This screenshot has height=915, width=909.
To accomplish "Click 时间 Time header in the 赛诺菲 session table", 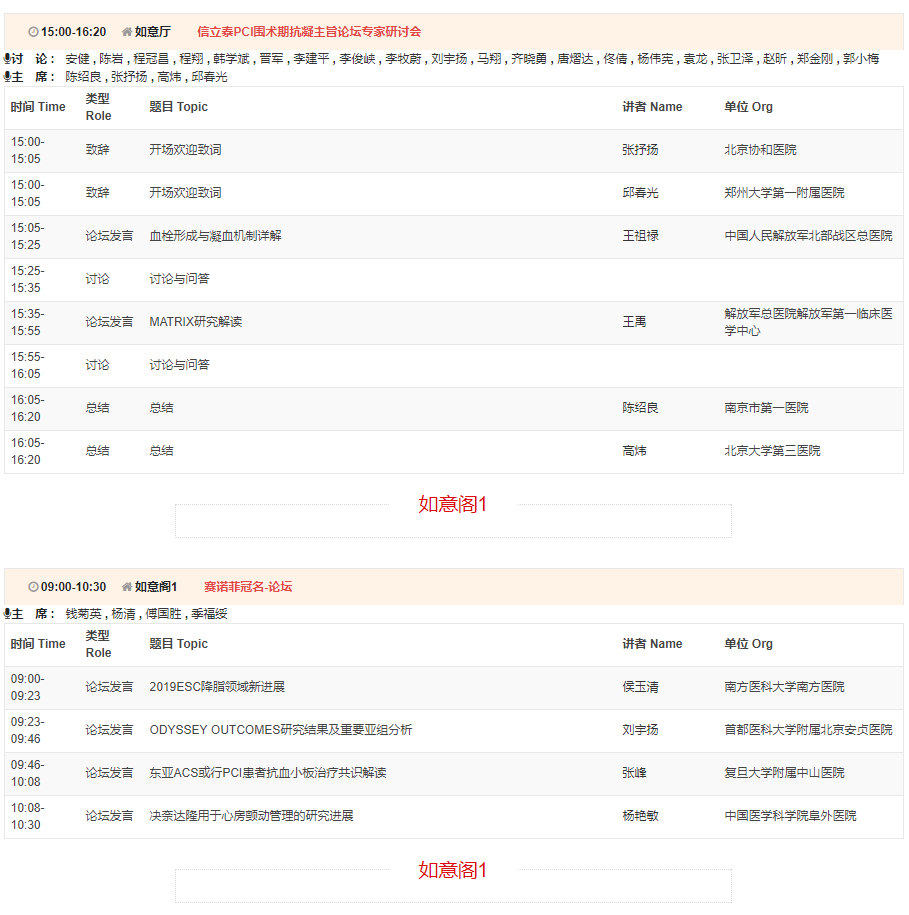I will click(38, 644).
